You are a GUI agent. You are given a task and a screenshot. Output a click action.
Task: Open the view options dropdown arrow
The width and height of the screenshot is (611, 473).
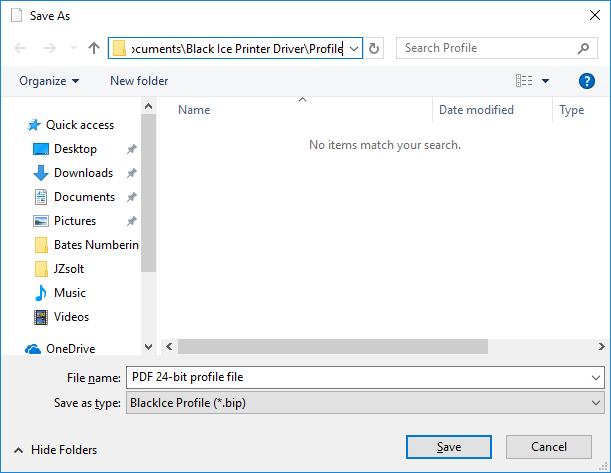(x=545, y=81)
